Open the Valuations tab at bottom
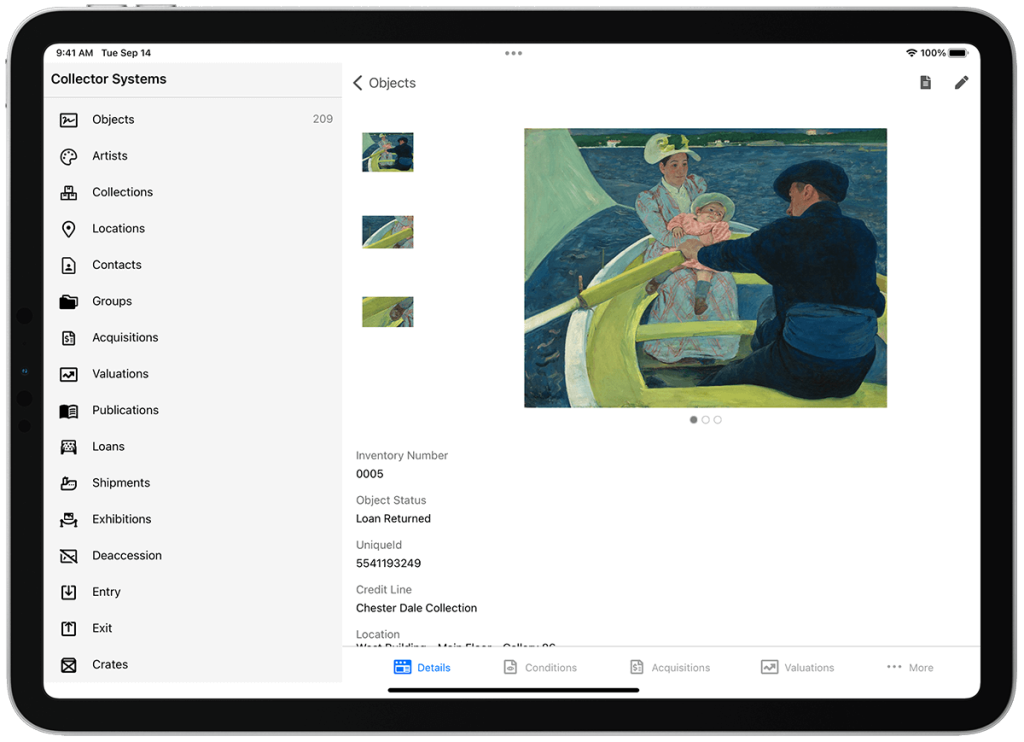The height and width of the screenshot is (742, 1024). (797, 667)
